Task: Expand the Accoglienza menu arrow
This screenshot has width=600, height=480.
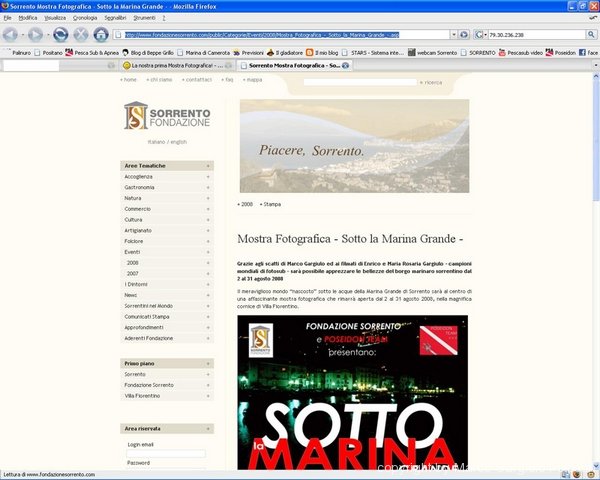Action: (208, 177)
